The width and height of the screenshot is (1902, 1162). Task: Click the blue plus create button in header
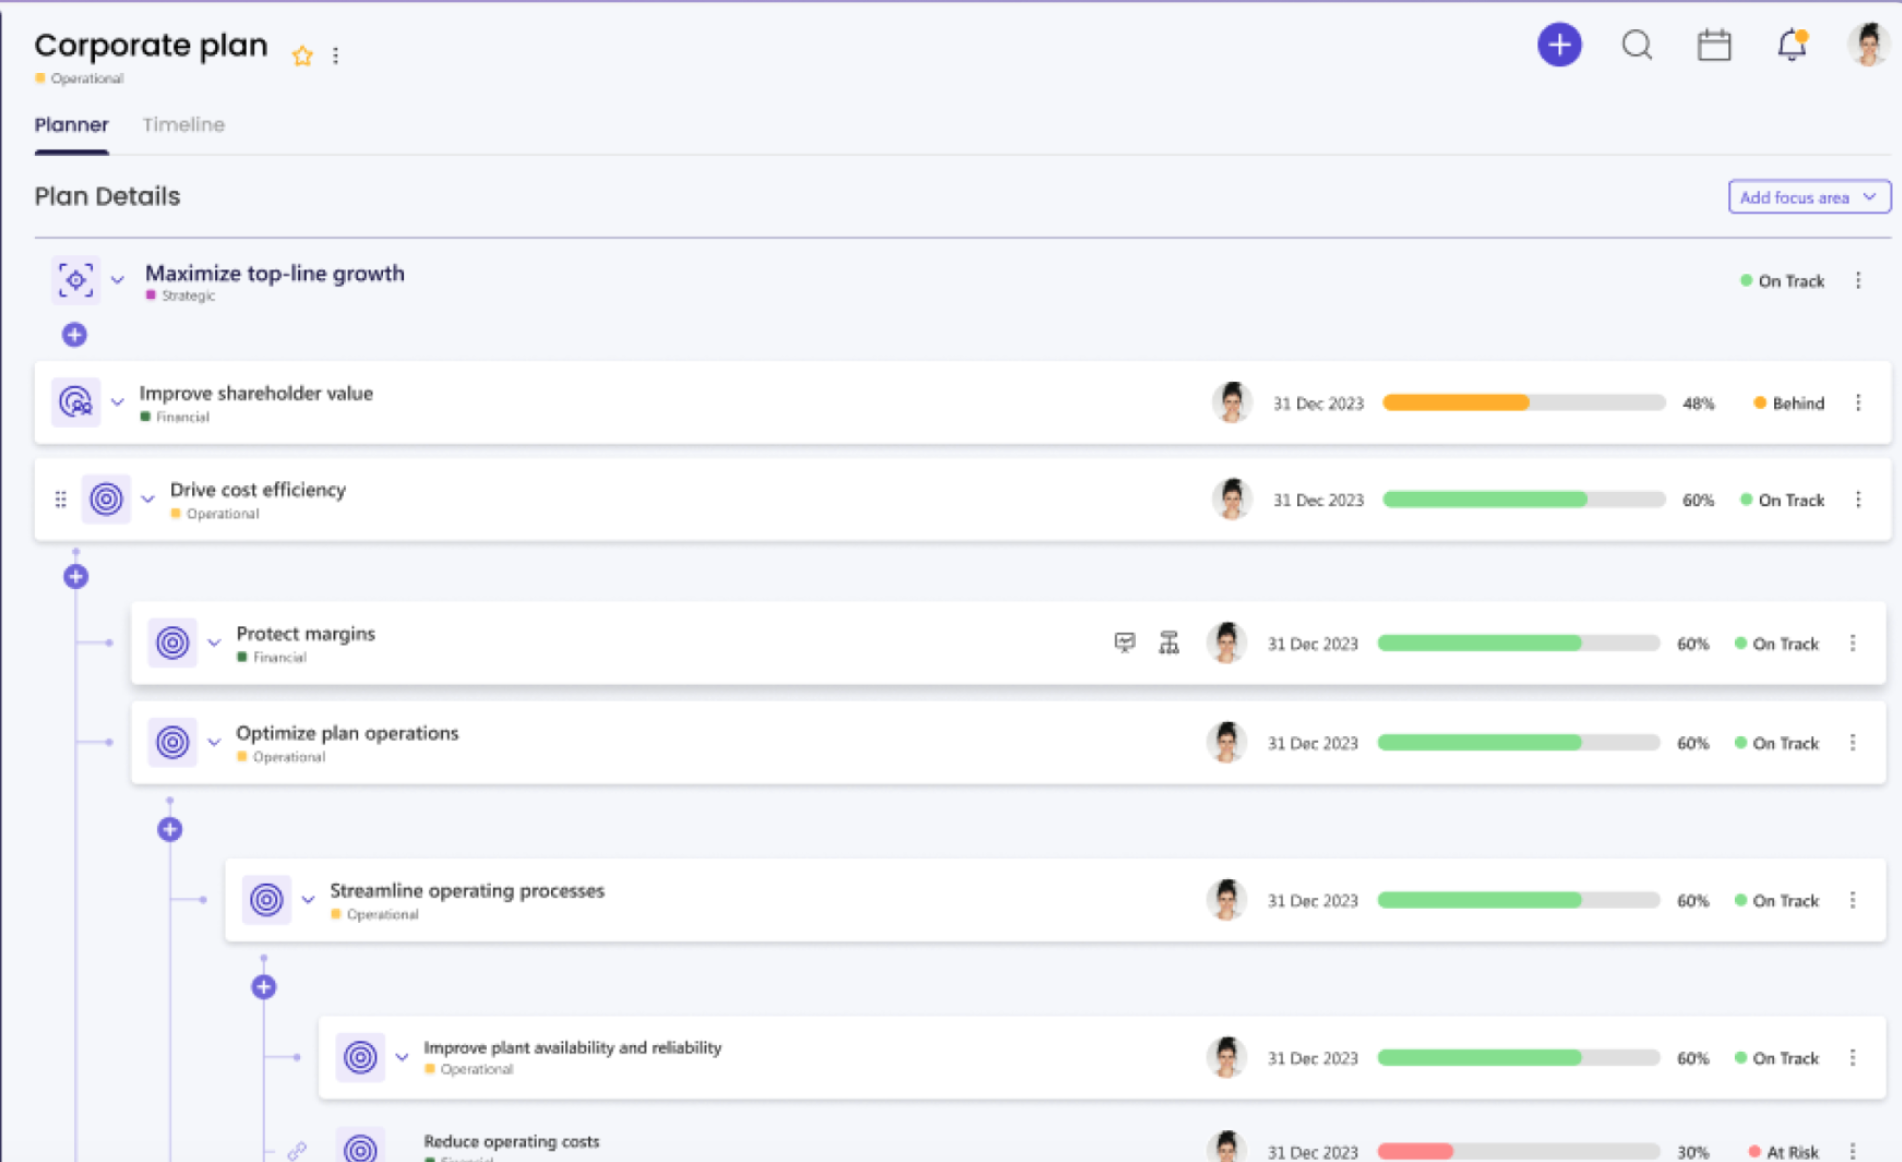pos(1559,45)
